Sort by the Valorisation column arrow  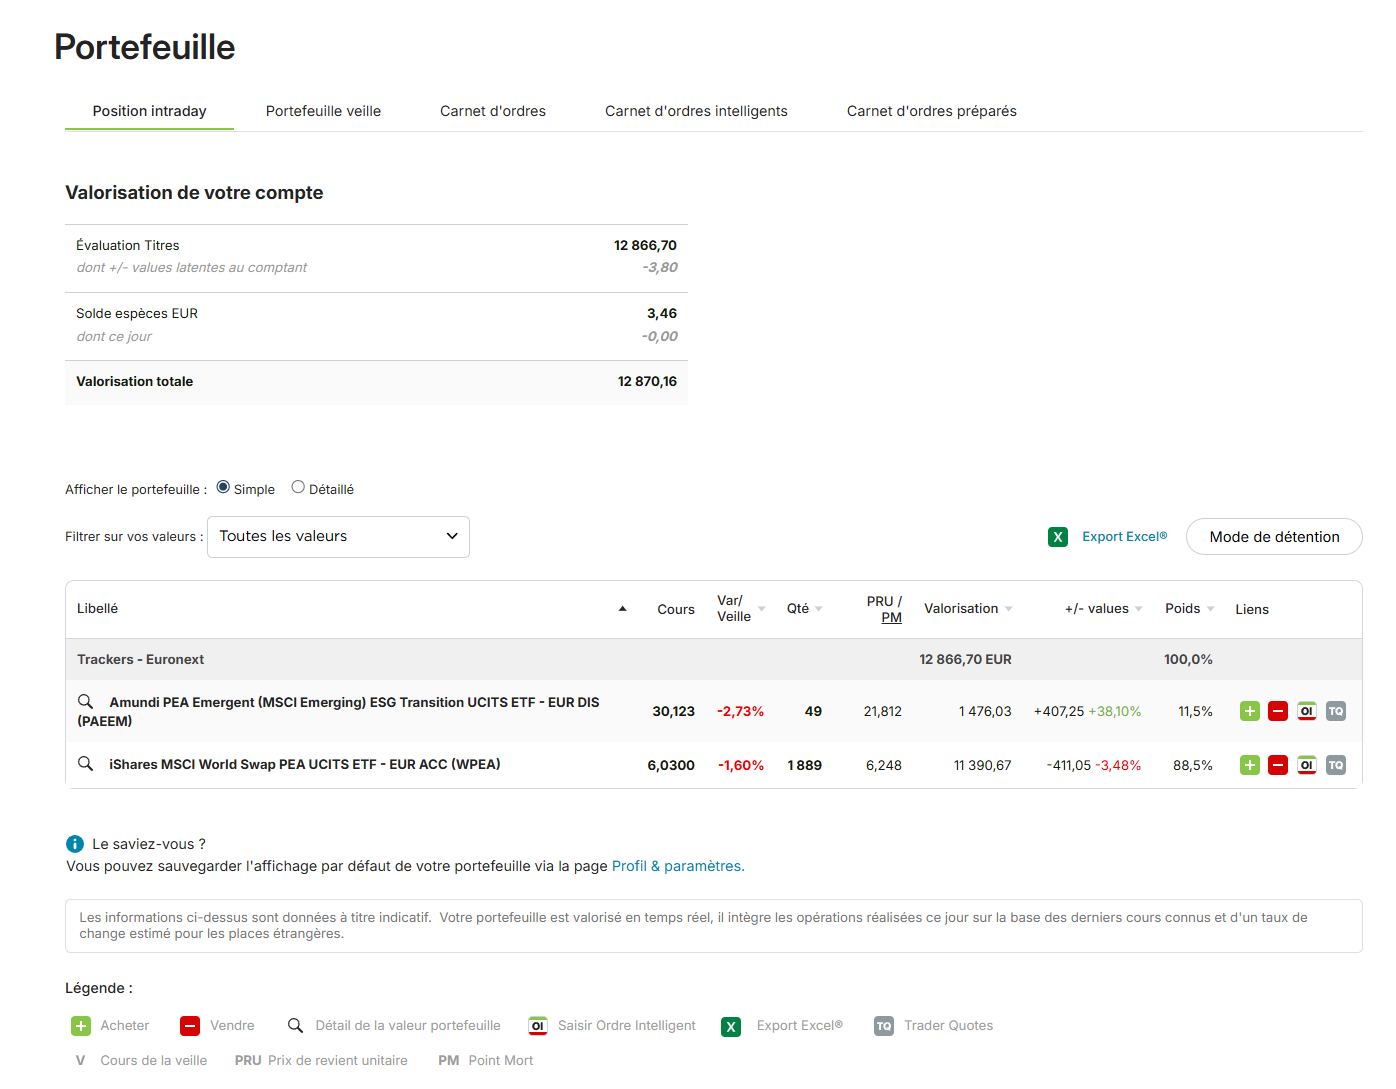[x=1008, y=609]
